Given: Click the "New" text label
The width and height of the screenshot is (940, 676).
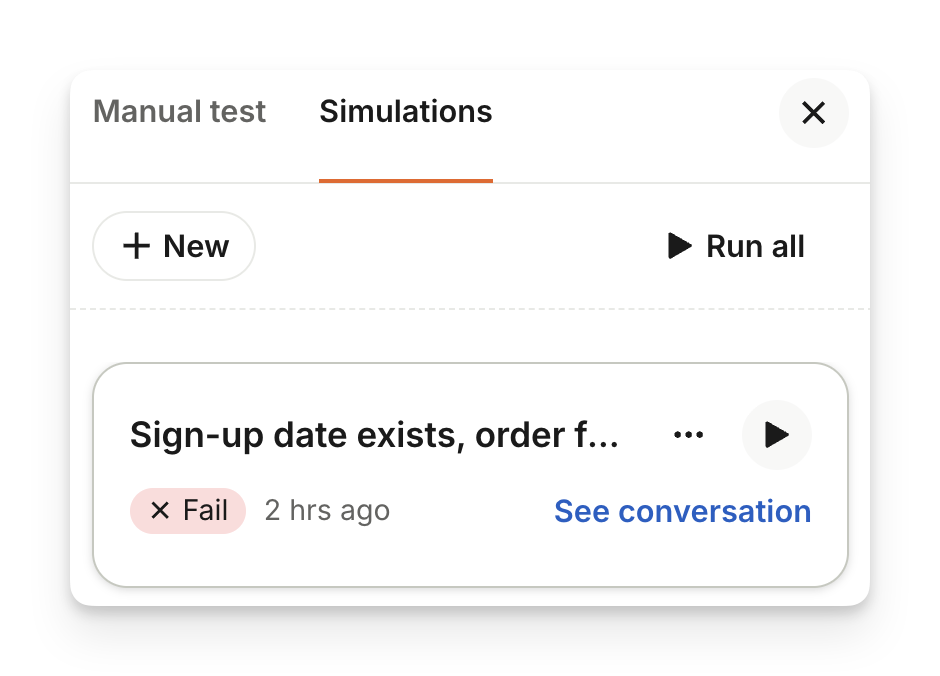Looking at the screenshot, I should point(196,246).
